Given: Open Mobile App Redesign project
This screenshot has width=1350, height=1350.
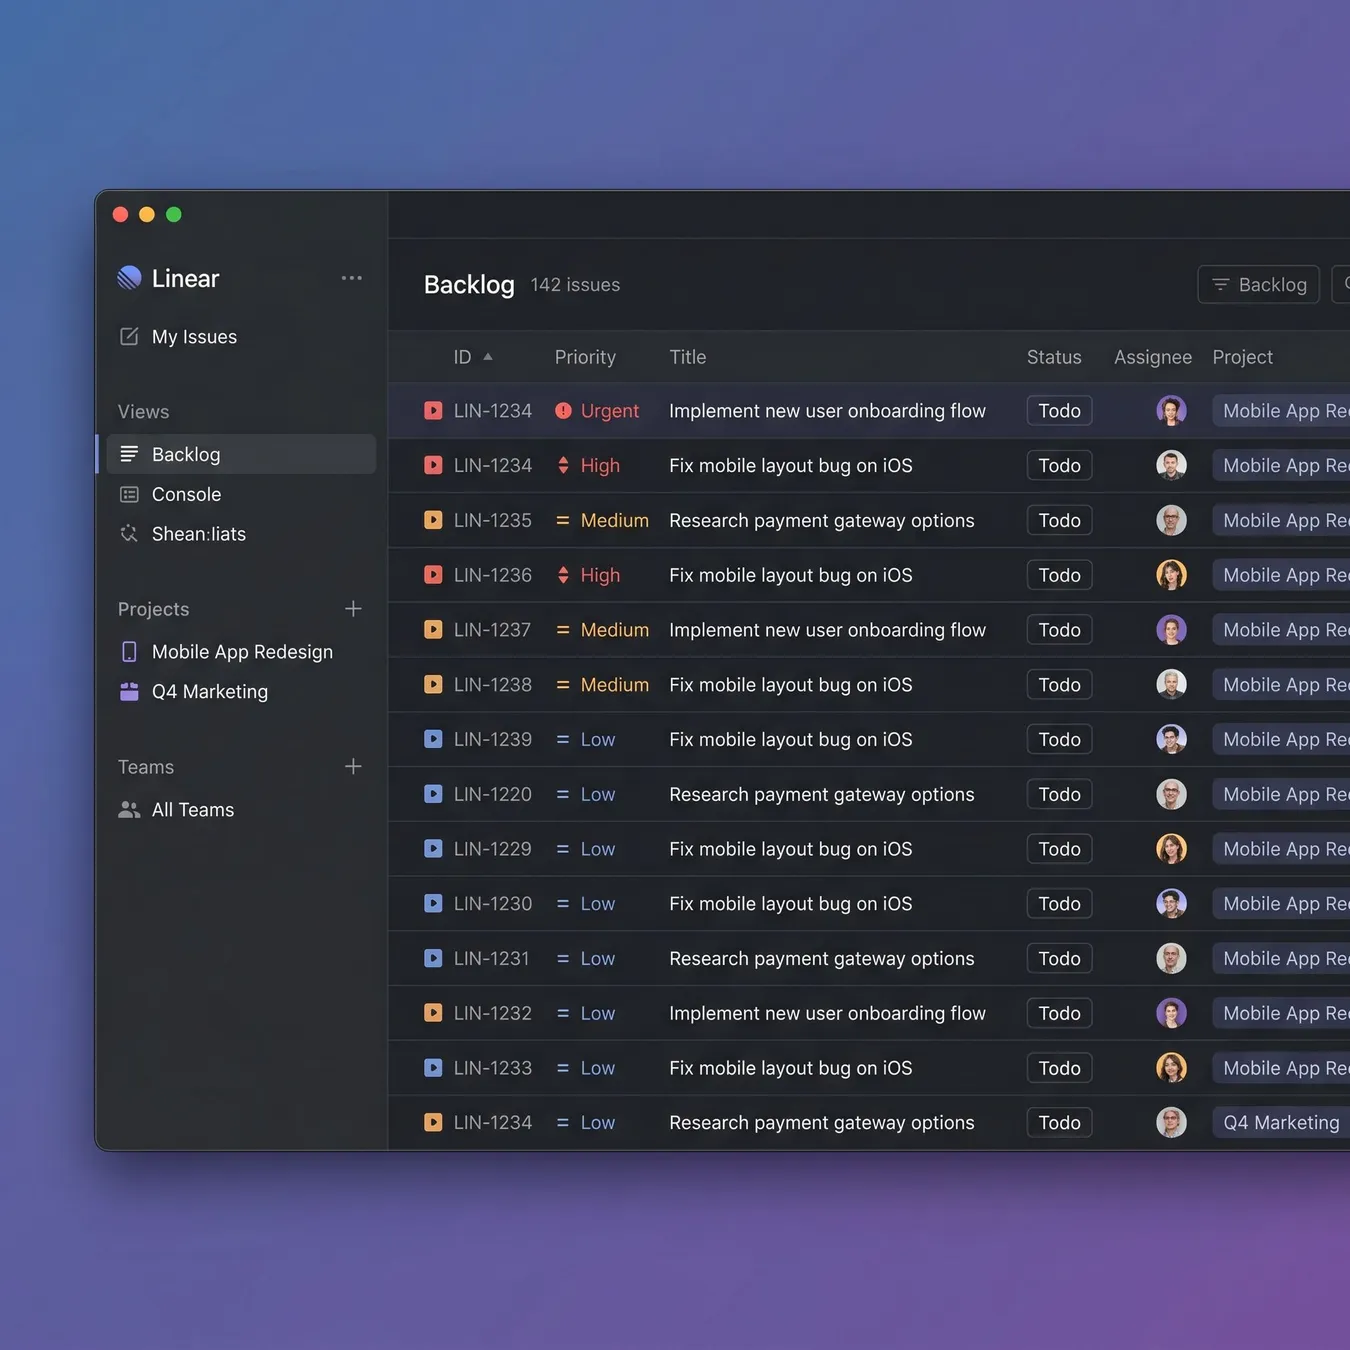Looking at the screenshot, I should [x=242, y=652].
